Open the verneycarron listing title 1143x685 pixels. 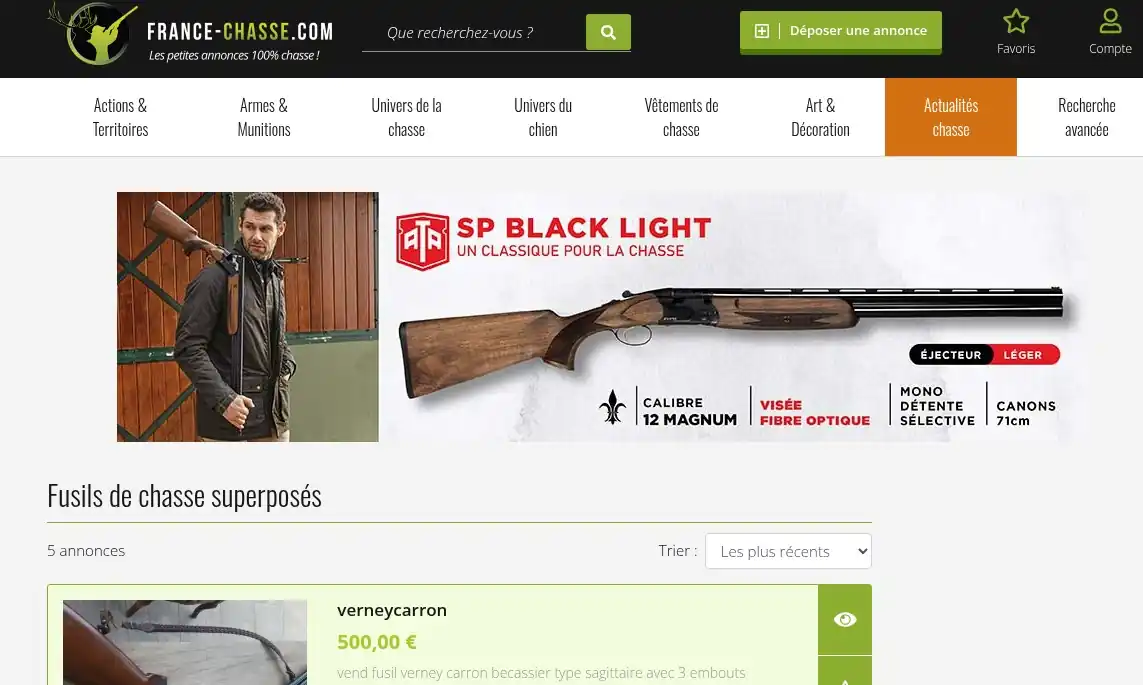(391, 611)
